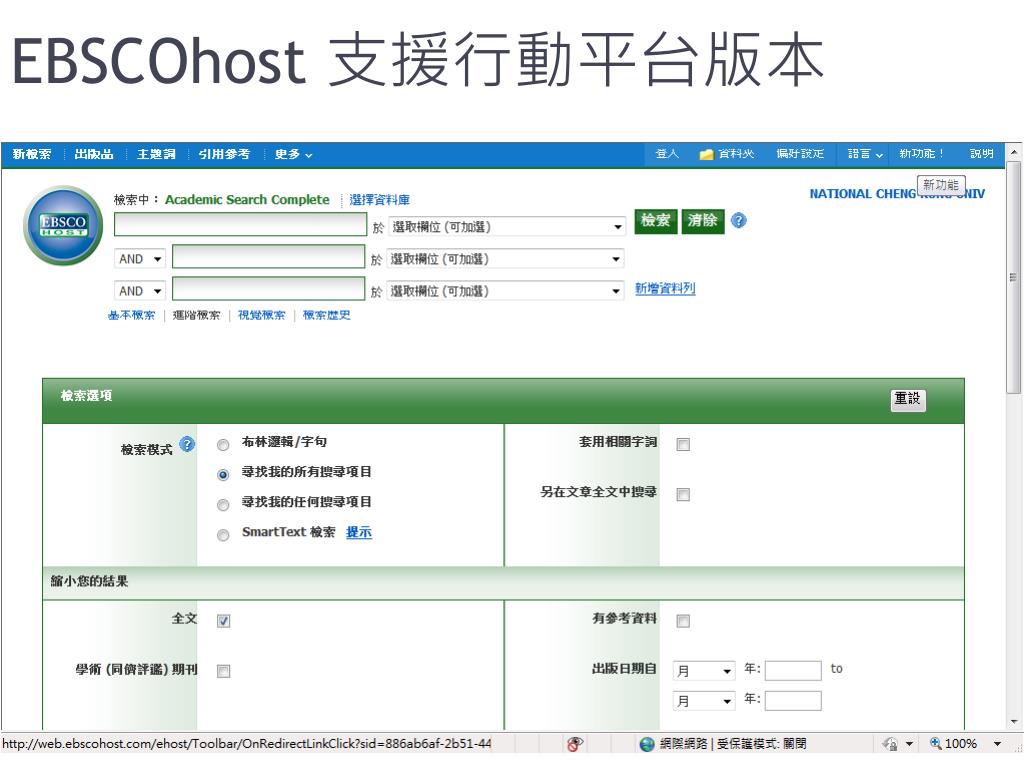Open search help question mark icon
The width and height of the screenshot is (1024, 768).
pyautogui.click(x=739, y=220)
